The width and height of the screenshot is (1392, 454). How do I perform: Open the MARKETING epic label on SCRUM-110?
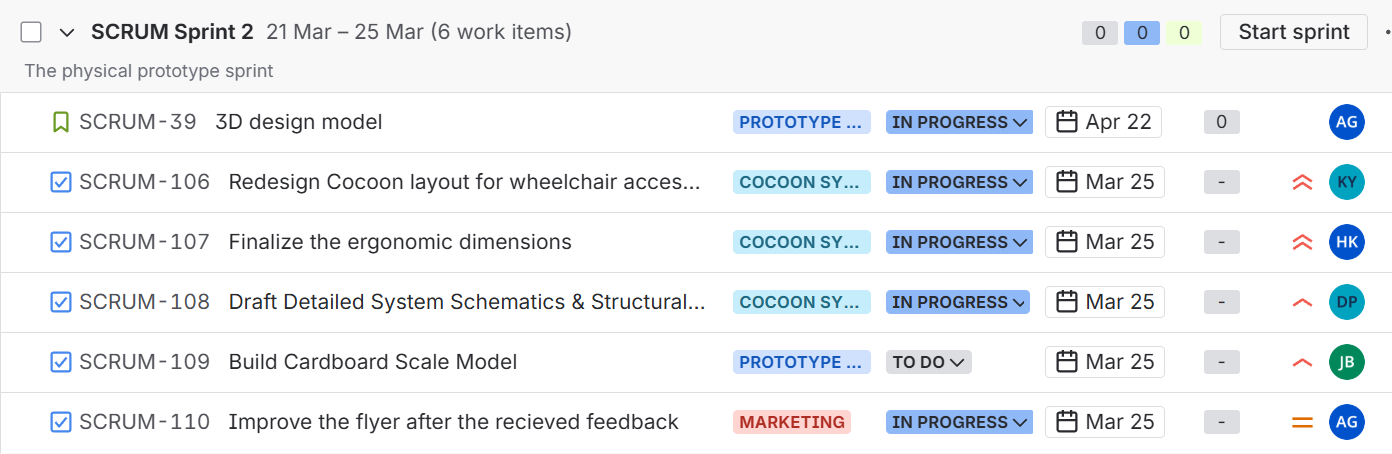(791, 422)
